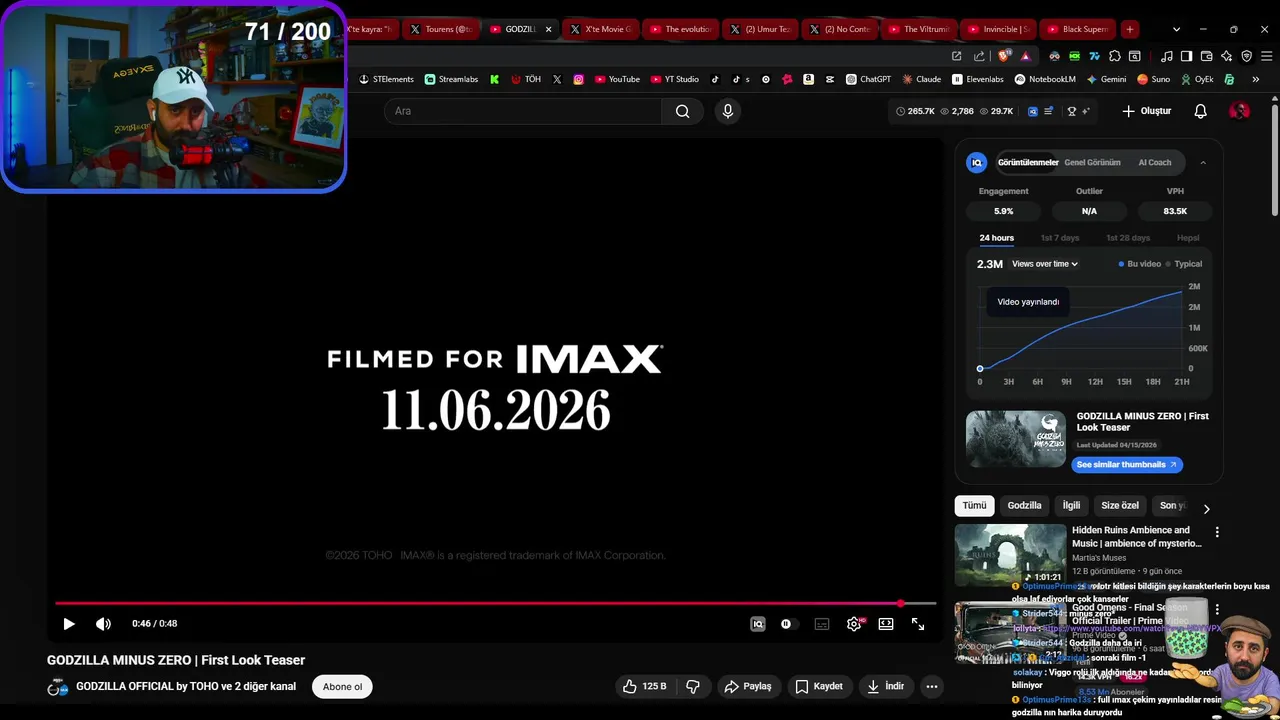Open Streamlabs bookmark
This screenshot has width=1280, height=720.
coord(452,79)
